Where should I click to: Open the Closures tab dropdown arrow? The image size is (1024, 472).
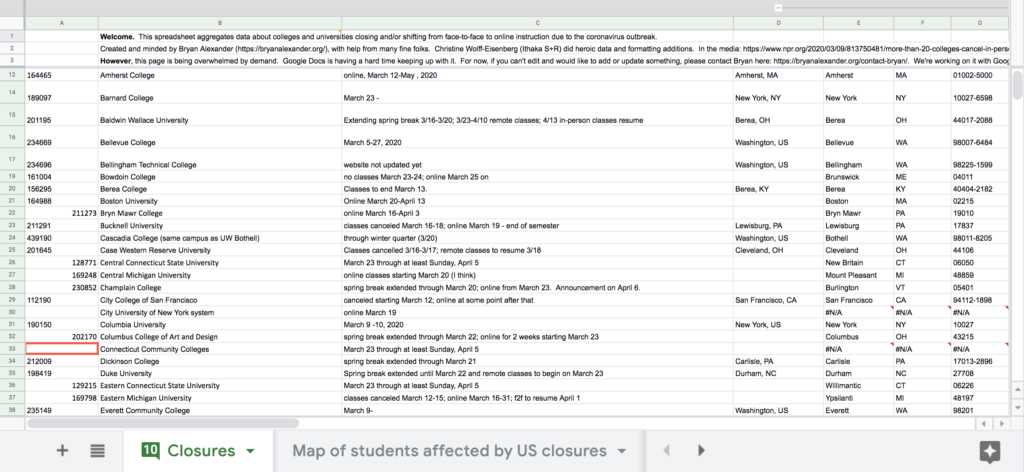pyautogui.click(x=249, y=451)
